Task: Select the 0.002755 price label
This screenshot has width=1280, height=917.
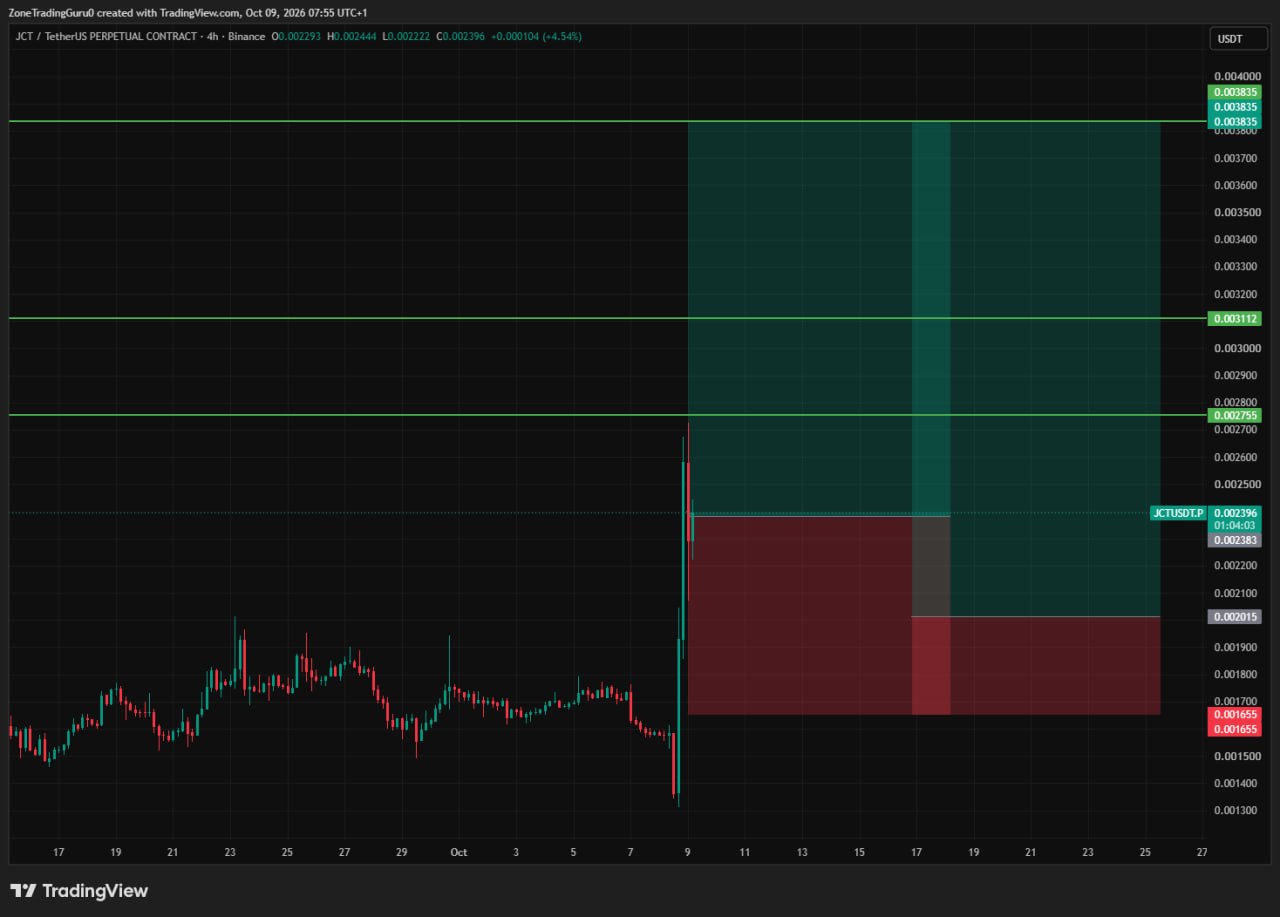Action: tap(1235, 415)
